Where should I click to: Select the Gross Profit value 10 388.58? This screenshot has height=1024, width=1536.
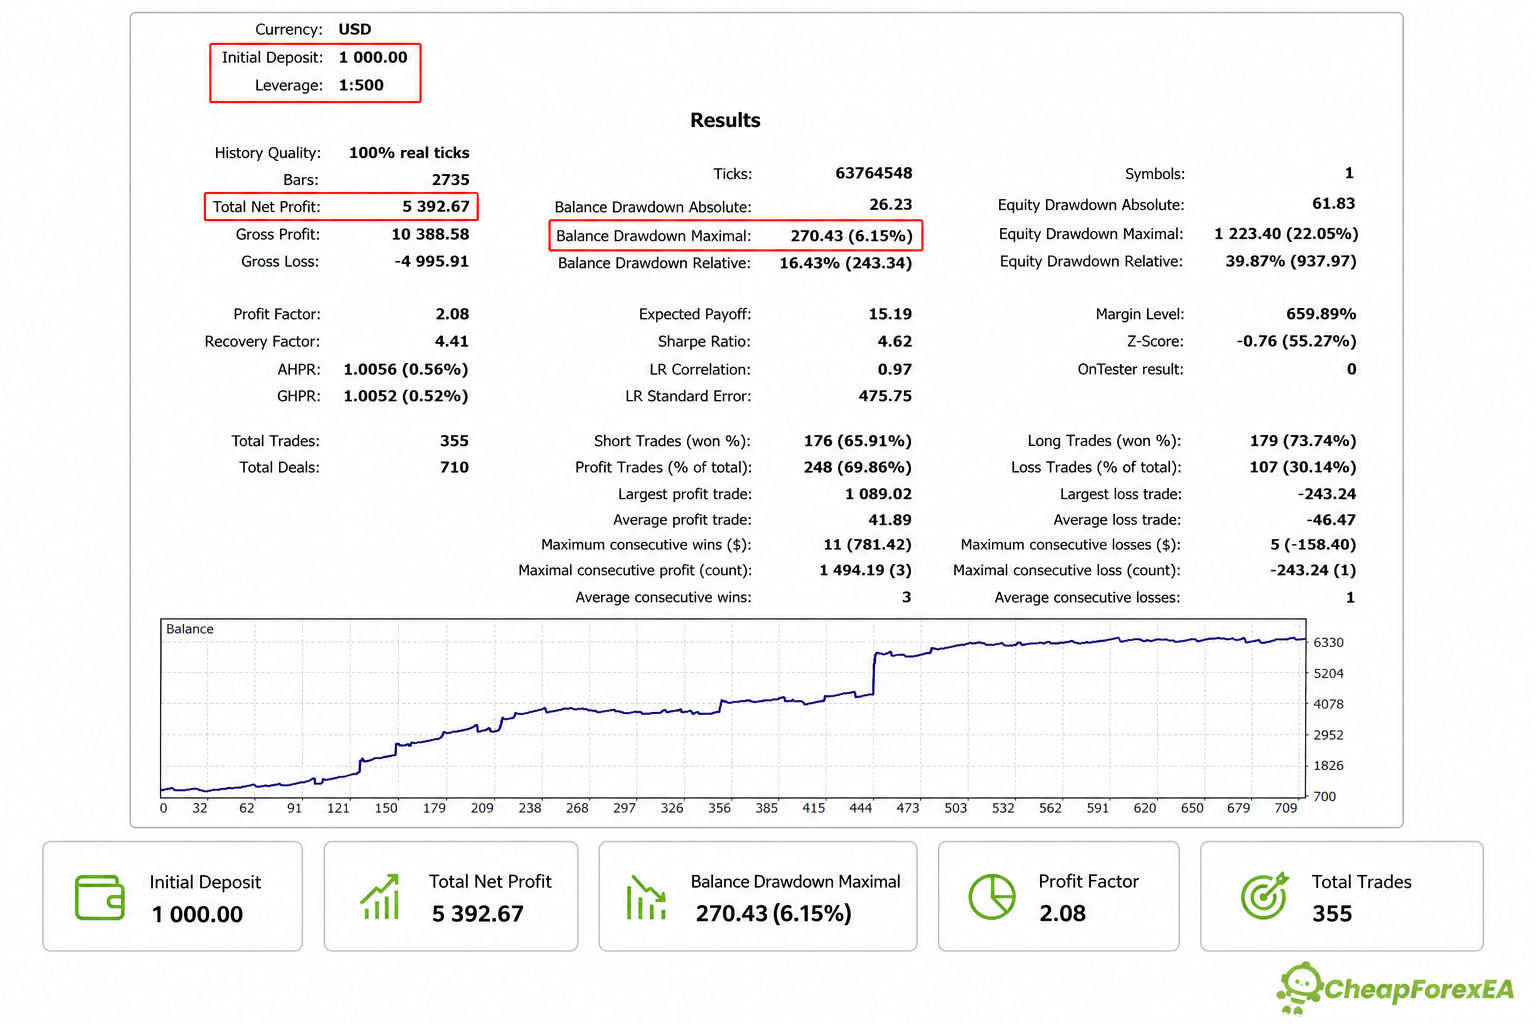coord(430,234)
